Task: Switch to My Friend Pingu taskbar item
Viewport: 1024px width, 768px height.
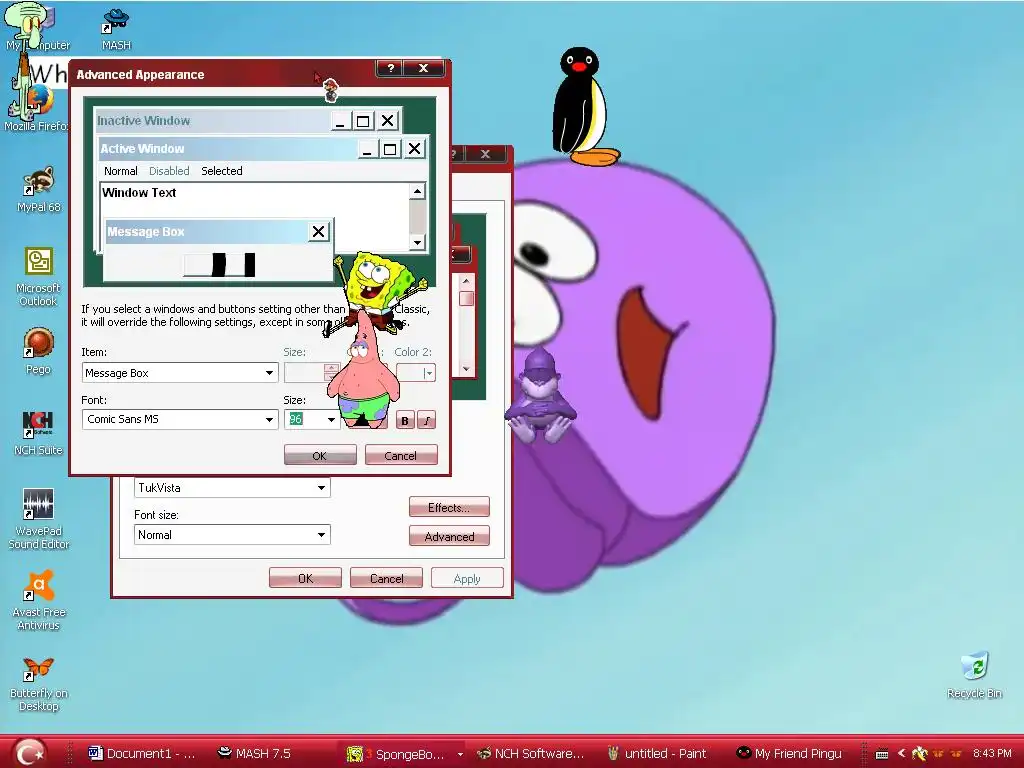Action: (x=789, y=753)
